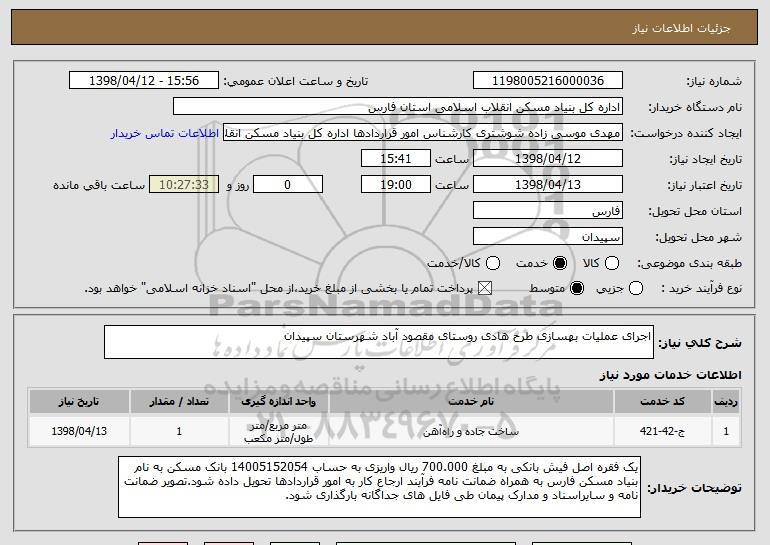770x545 pixels.
Task: Click the تاریخ نیاز column header
Action: (x=79, y=402)
